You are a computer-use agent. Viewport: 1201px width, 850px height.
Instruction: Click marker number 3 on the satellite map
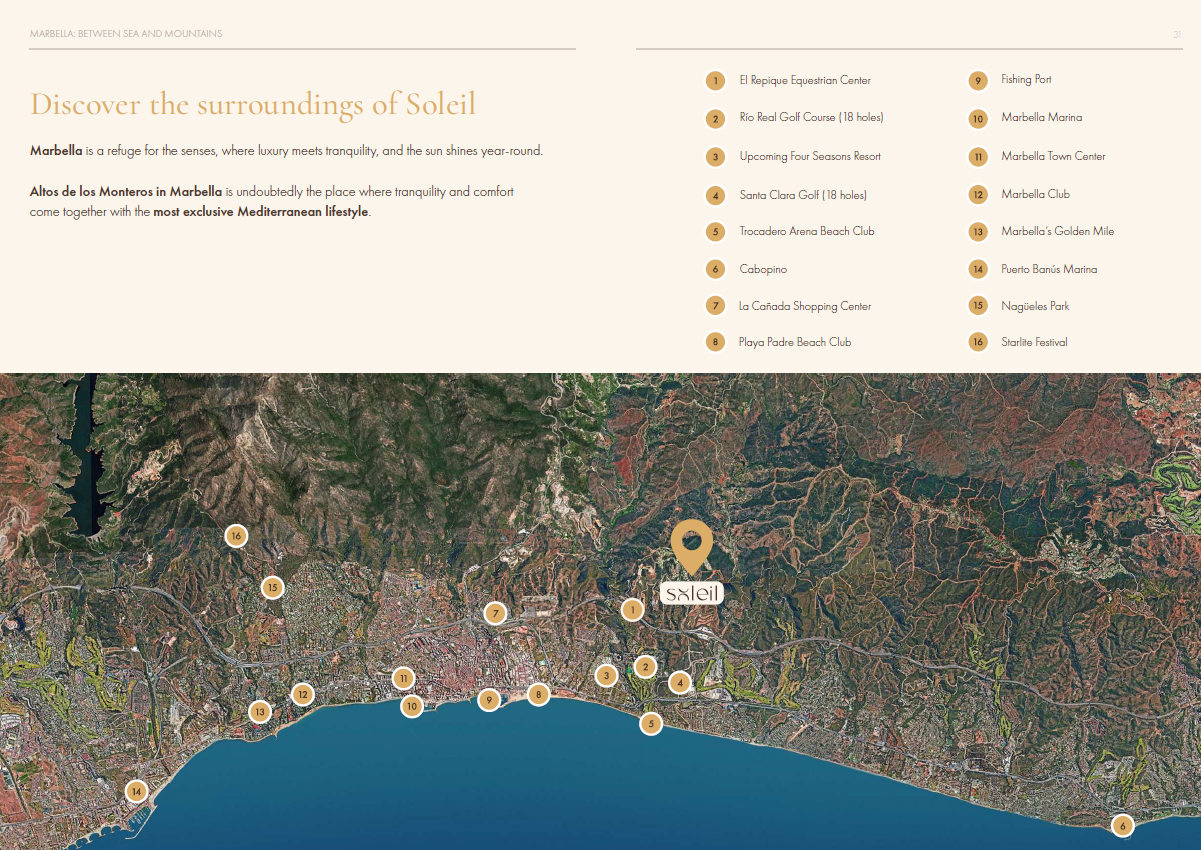[x=606, y=676]
